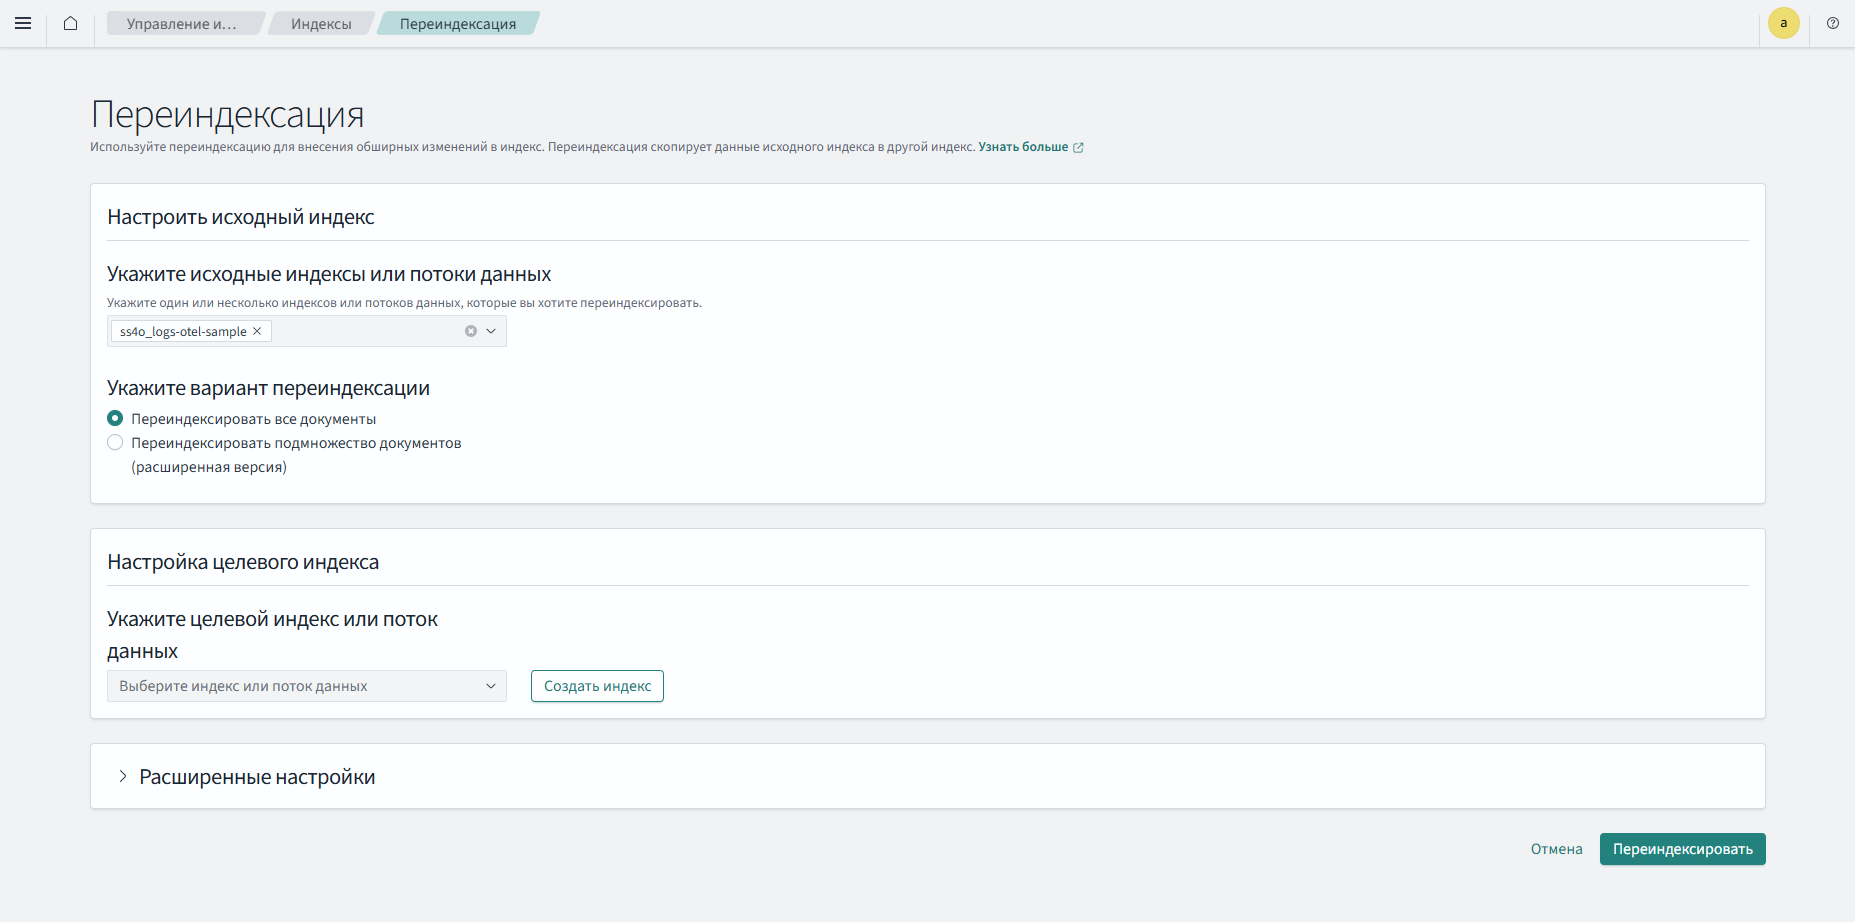Select Переиндексировать все документы option
This screenshot has height=922, width=1855.
116,418
